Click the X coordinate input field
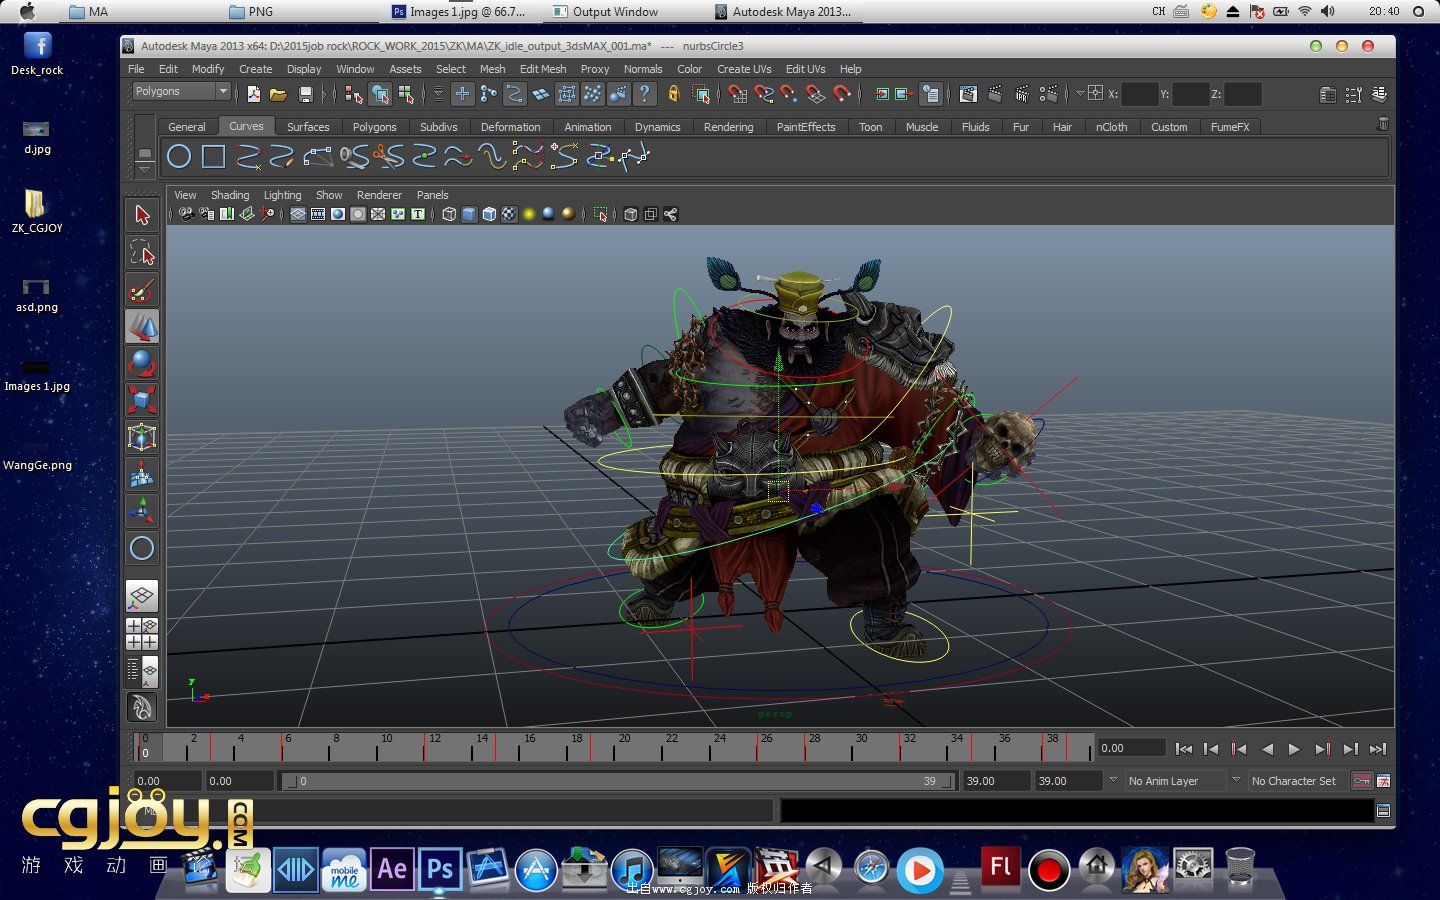 coord(1140,94)
